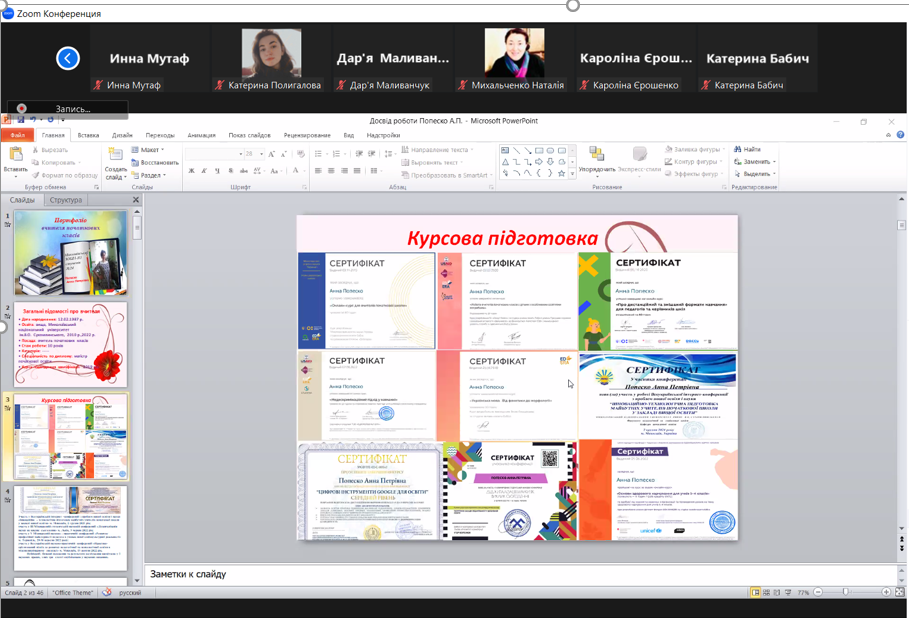Switch to the Вставка ribbon tab
The height and width of the screenshot is (618, 909).
[x=88, y=135]
